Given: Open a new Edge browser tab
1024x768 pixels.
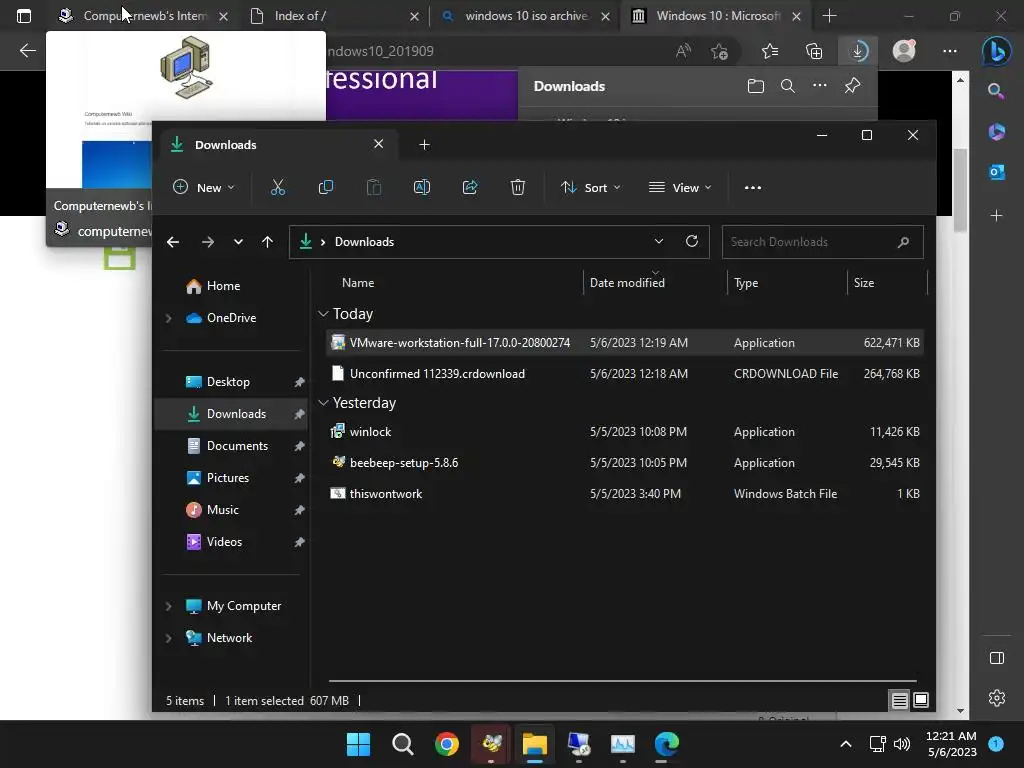Looking at the screenshot, I should tap(829, 16).
